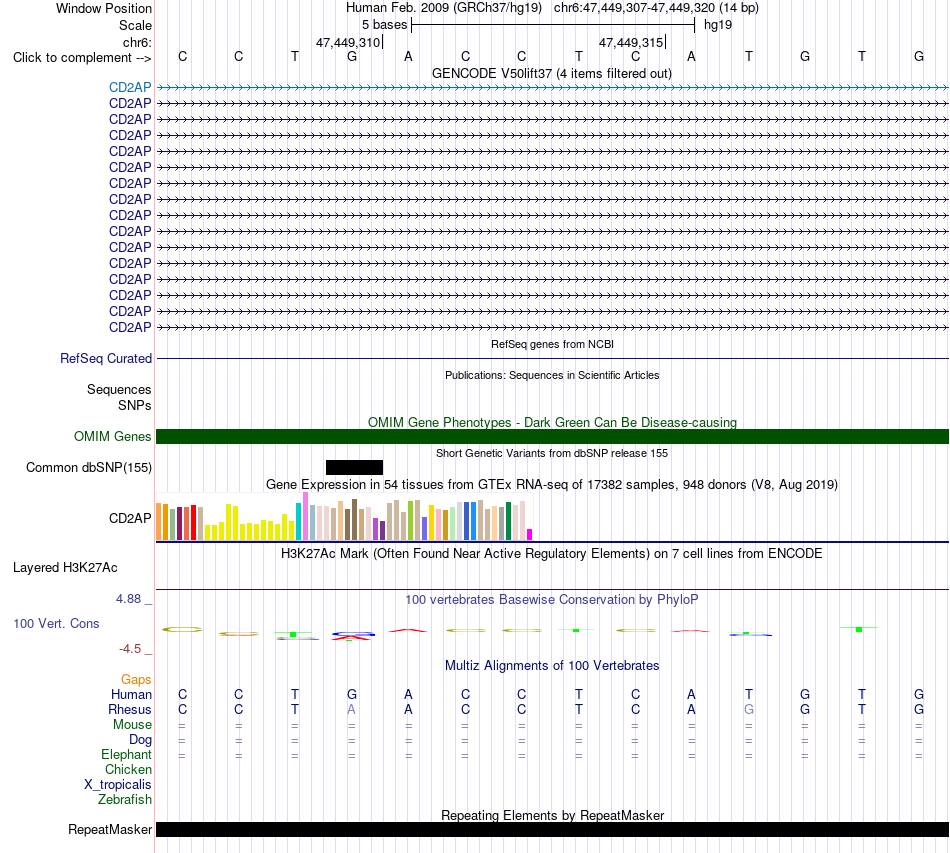Click the chr6:47,449,307-47,449,320 position text
This screenshot has width=950, height=853.
pos(634,8)
